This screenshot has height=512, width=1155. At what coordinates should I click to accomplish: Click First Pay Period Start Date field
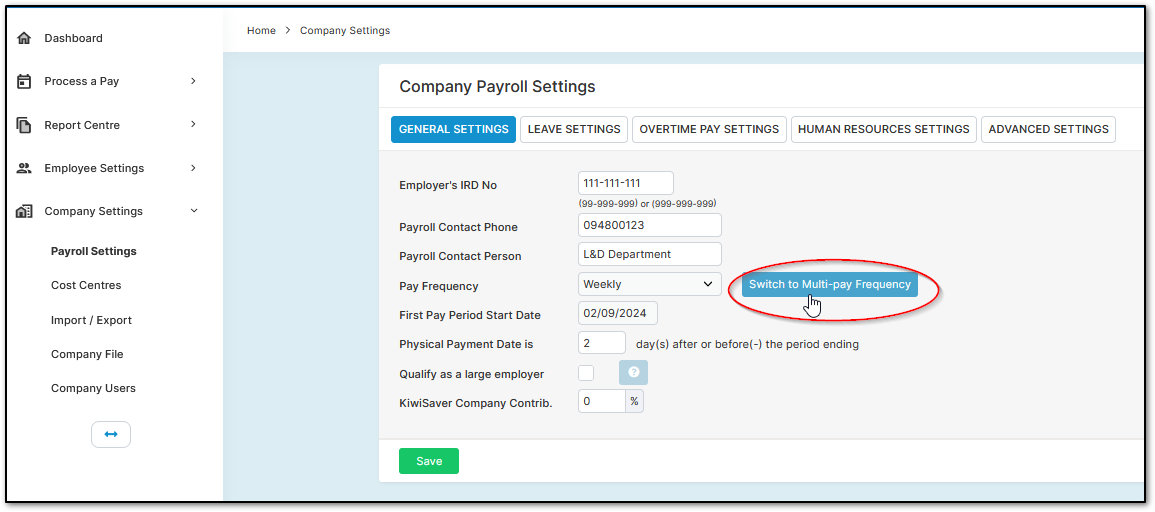pos(618,313)
